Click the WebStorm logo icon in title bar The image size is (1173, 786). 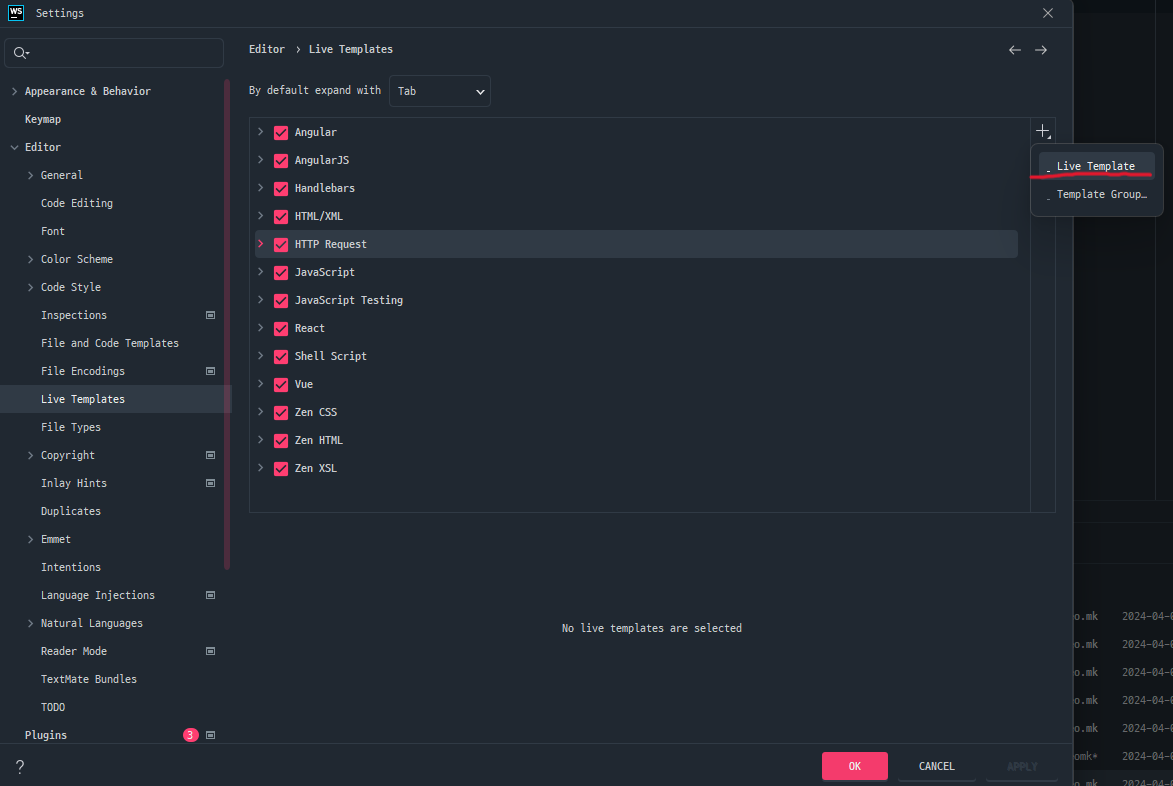[x=16, y=13]
